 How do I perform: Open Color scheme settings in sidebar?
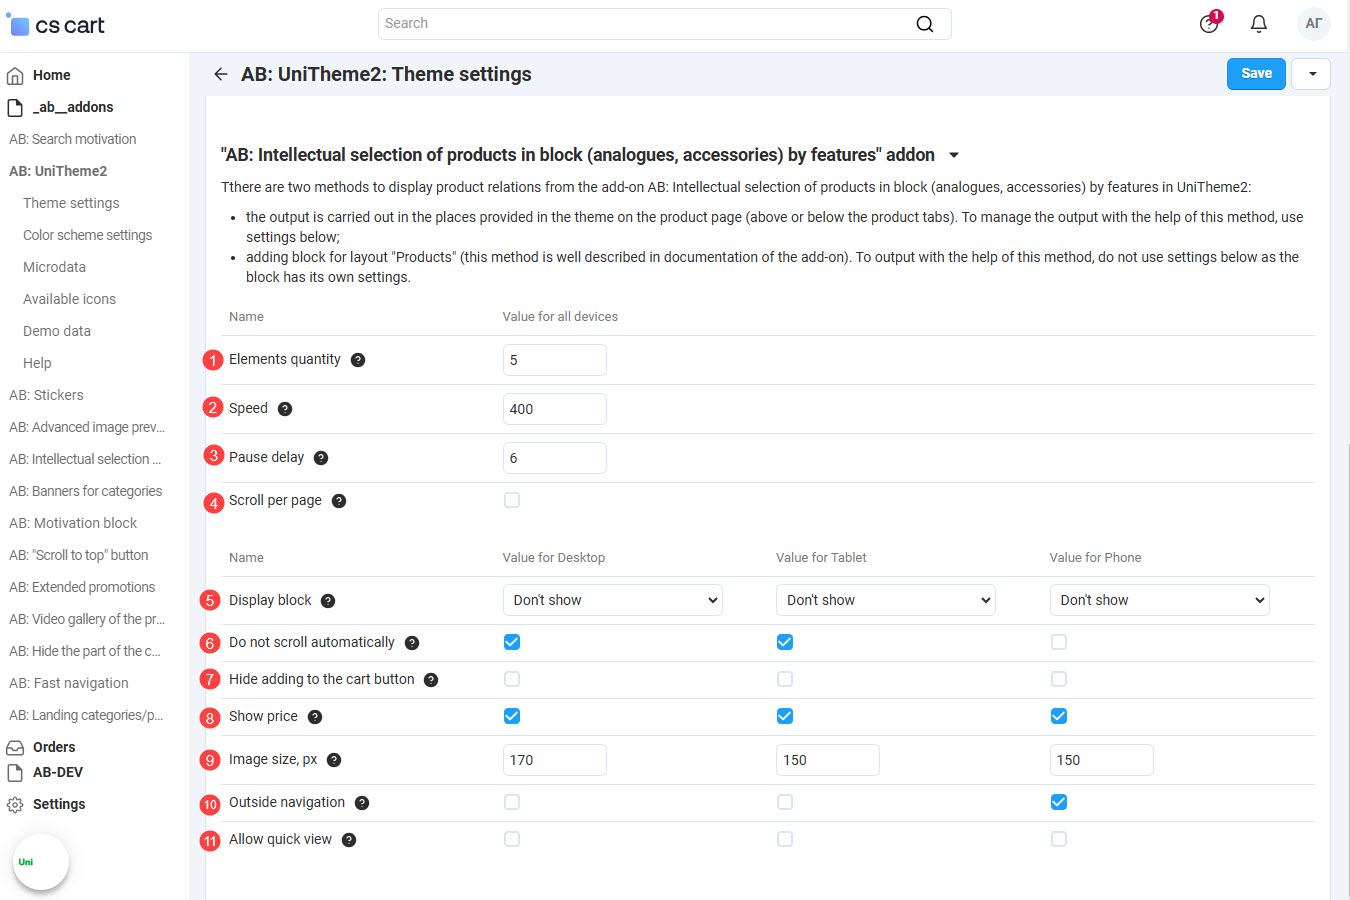click(88, 235)
